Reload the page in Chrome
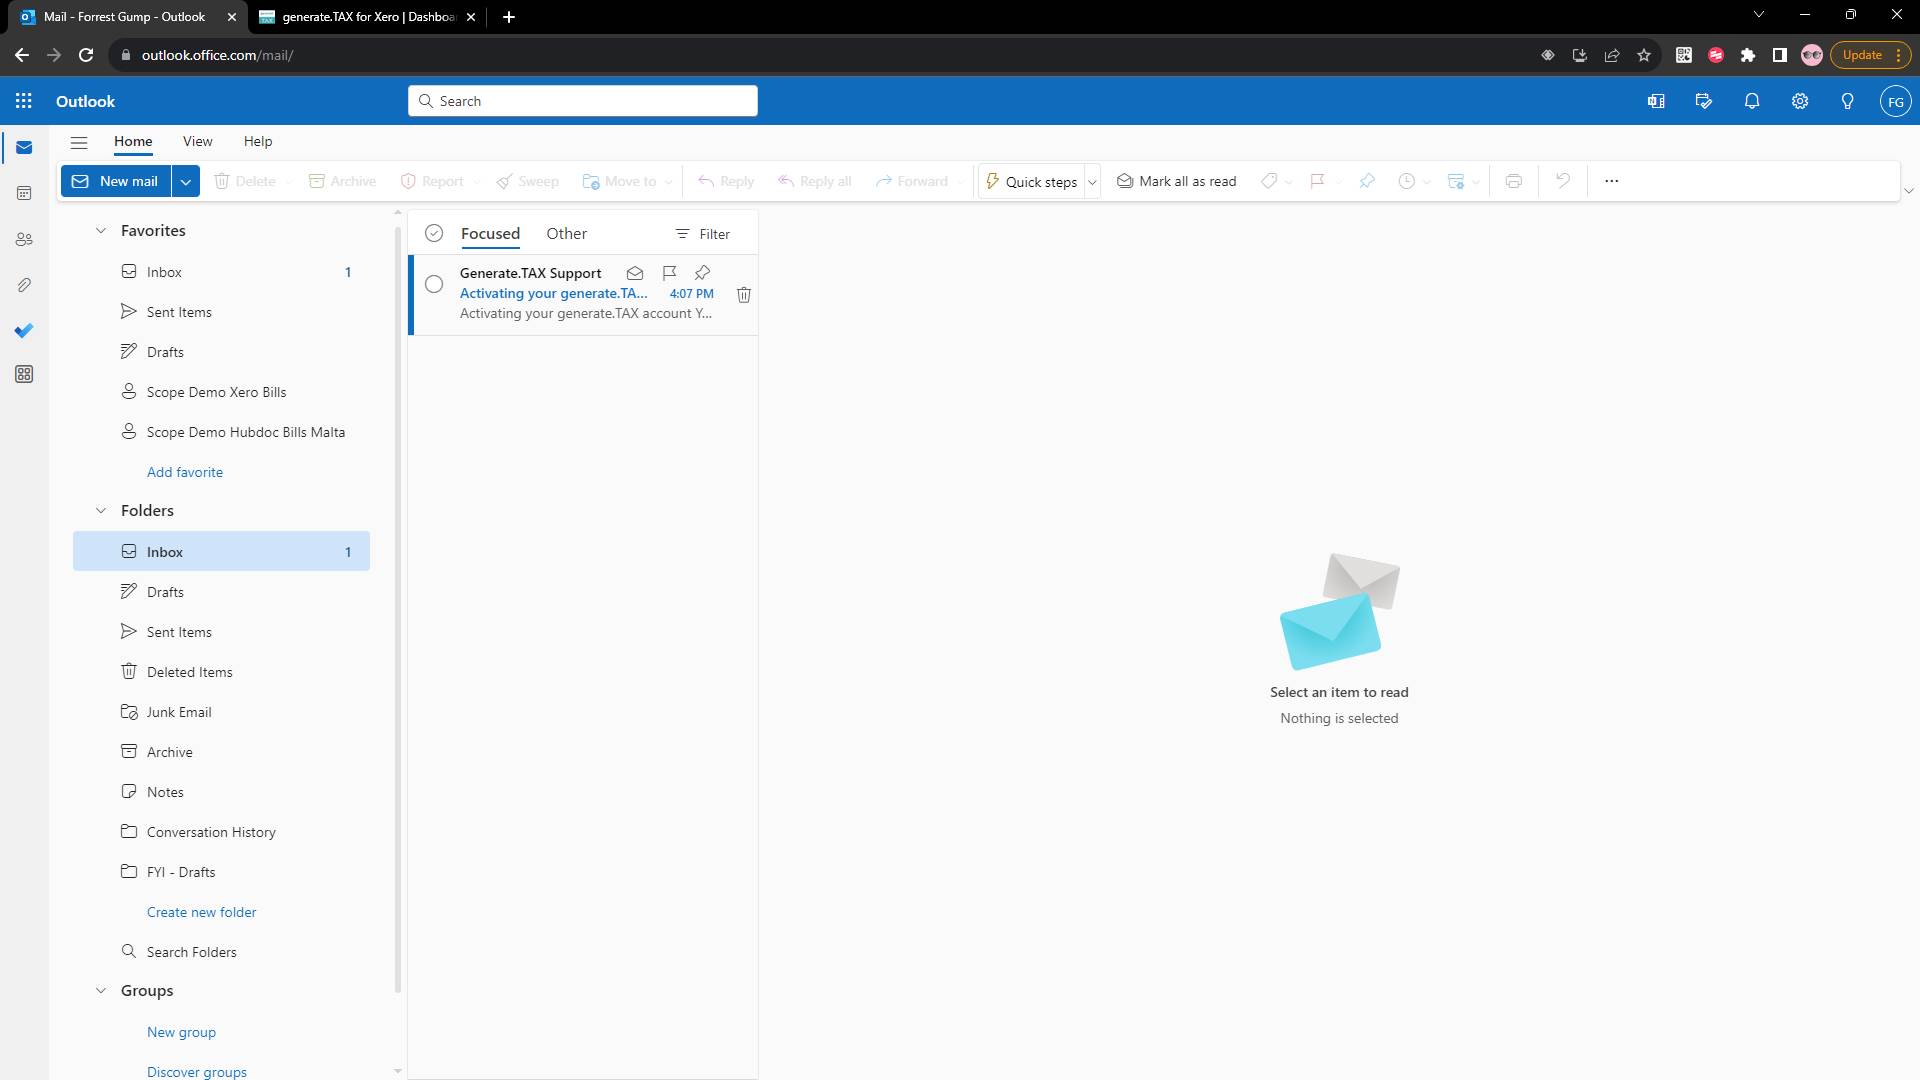 pyautogui.click(x=86, y=55)
